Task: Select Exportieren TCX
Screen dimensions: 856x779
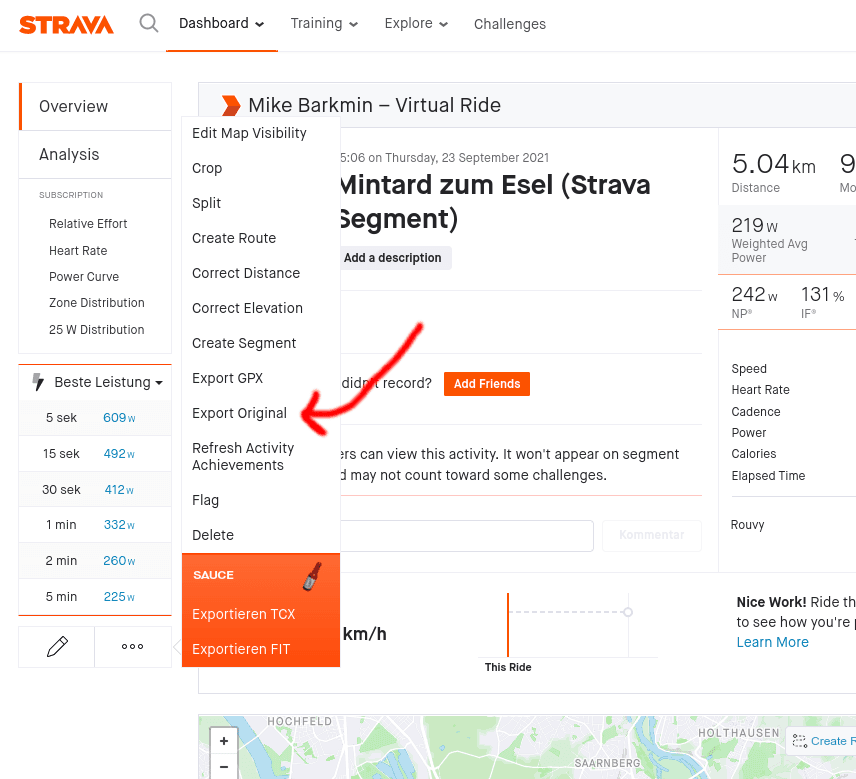Action: click(243, 614)
